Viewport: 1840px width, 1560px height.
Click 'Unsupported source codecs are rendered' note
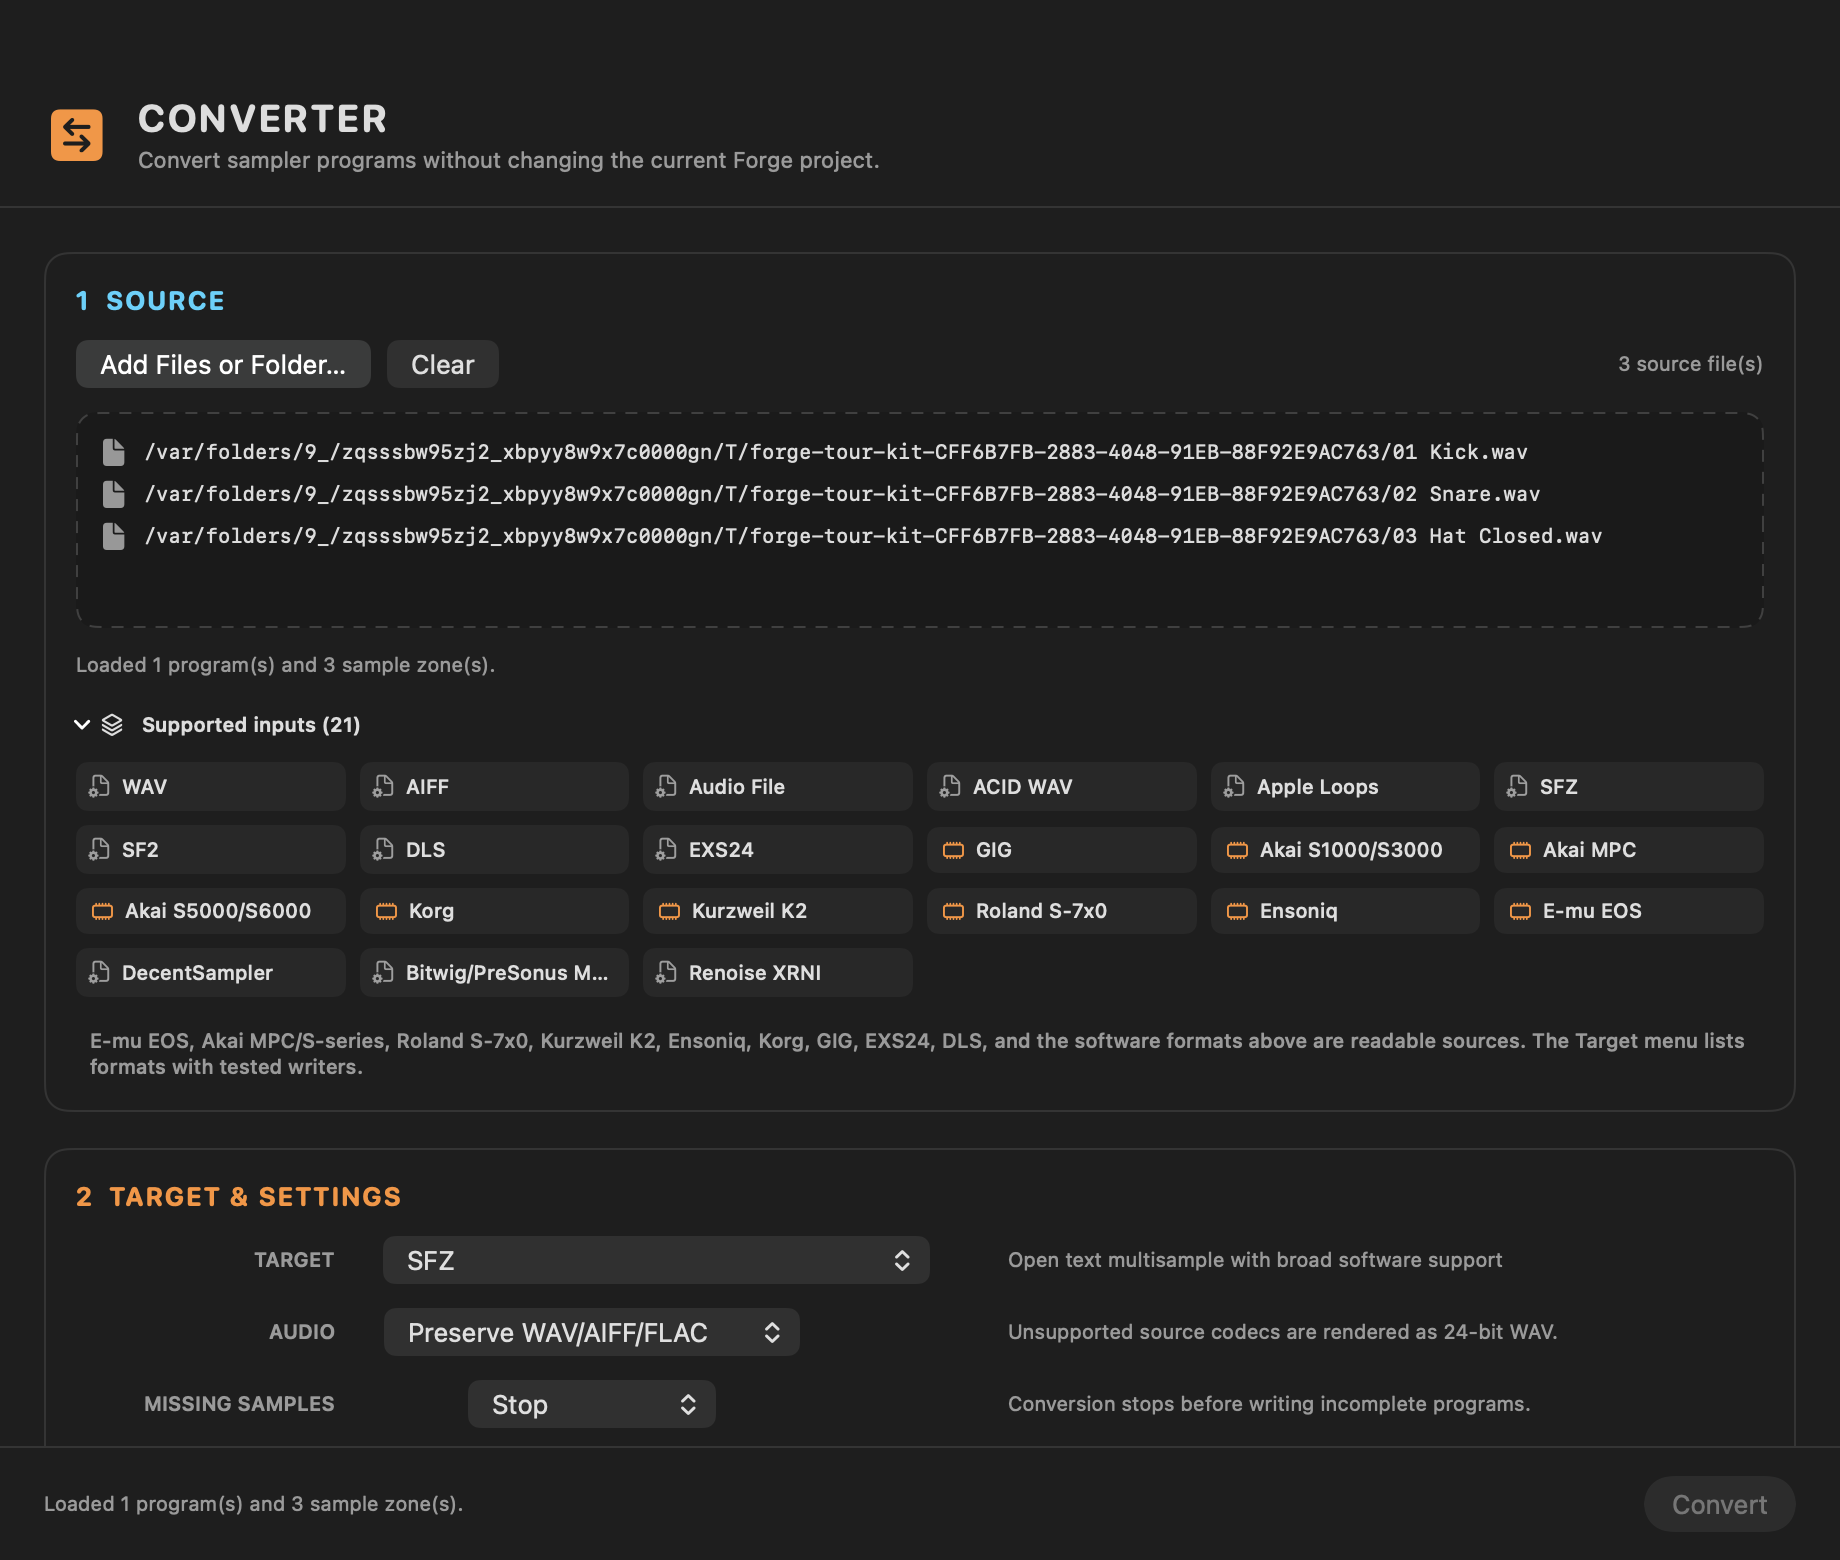click(x=1282, y=1332)
